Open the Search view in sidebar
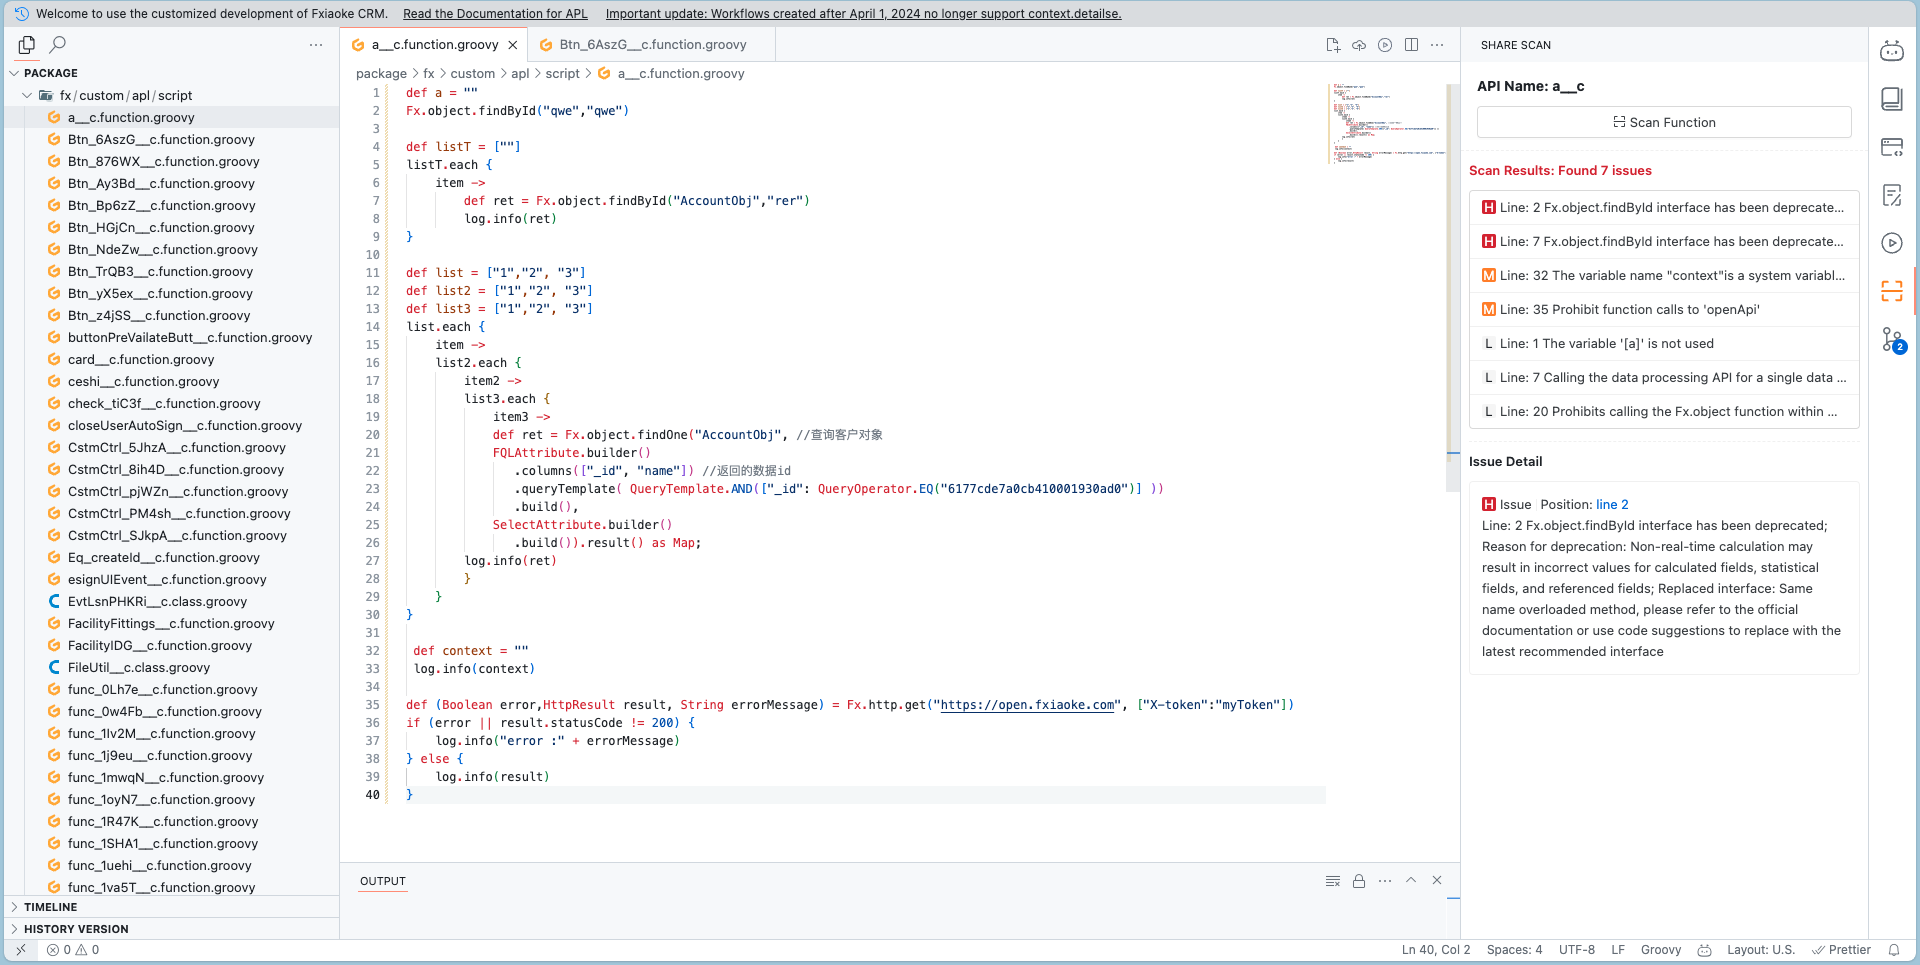The width and height of the screenshot is (1920, 965). [x=58, y=44]
